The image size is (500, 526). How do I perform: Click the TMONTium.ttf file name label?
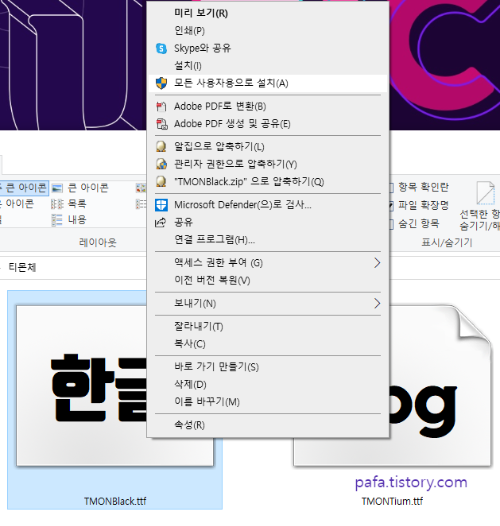click(392, 501)
